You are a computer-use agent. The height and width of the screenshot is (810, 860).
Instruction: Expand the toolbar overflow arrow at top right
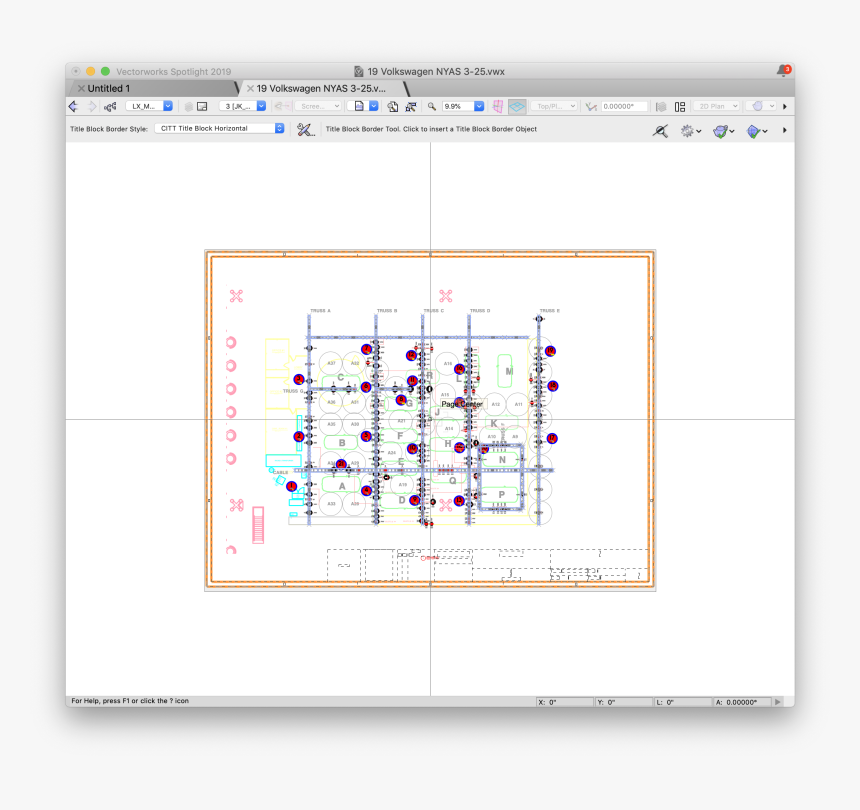click(x=784, y=106)
